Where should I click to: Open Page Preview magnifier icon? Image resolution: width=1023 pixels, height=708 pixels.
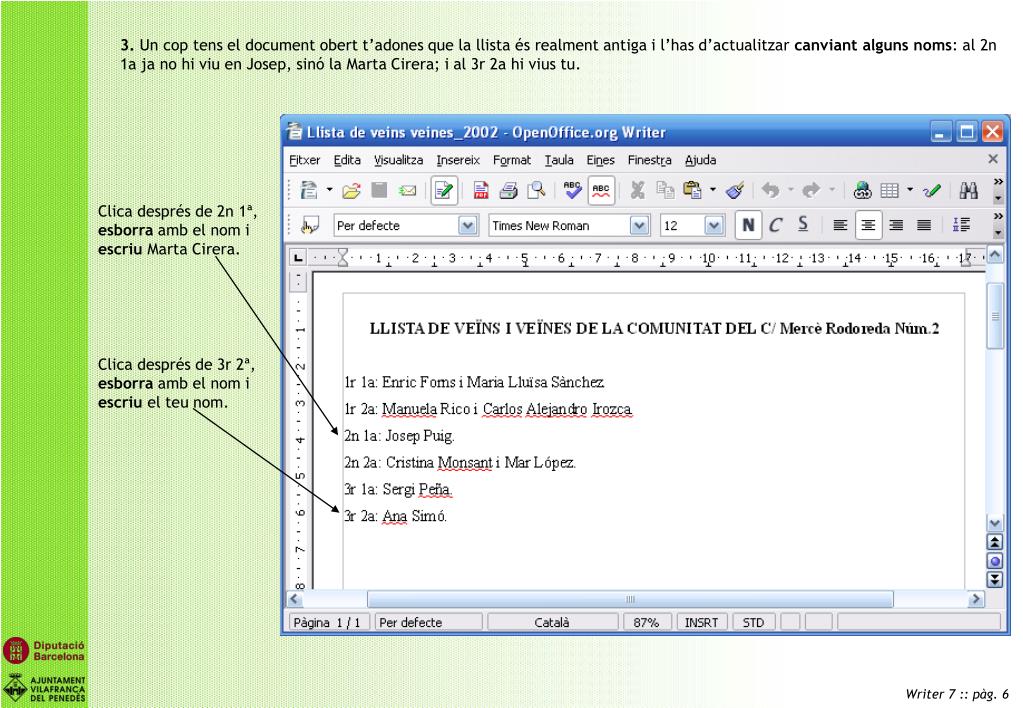pyautogui.click(x=536, y=191)
